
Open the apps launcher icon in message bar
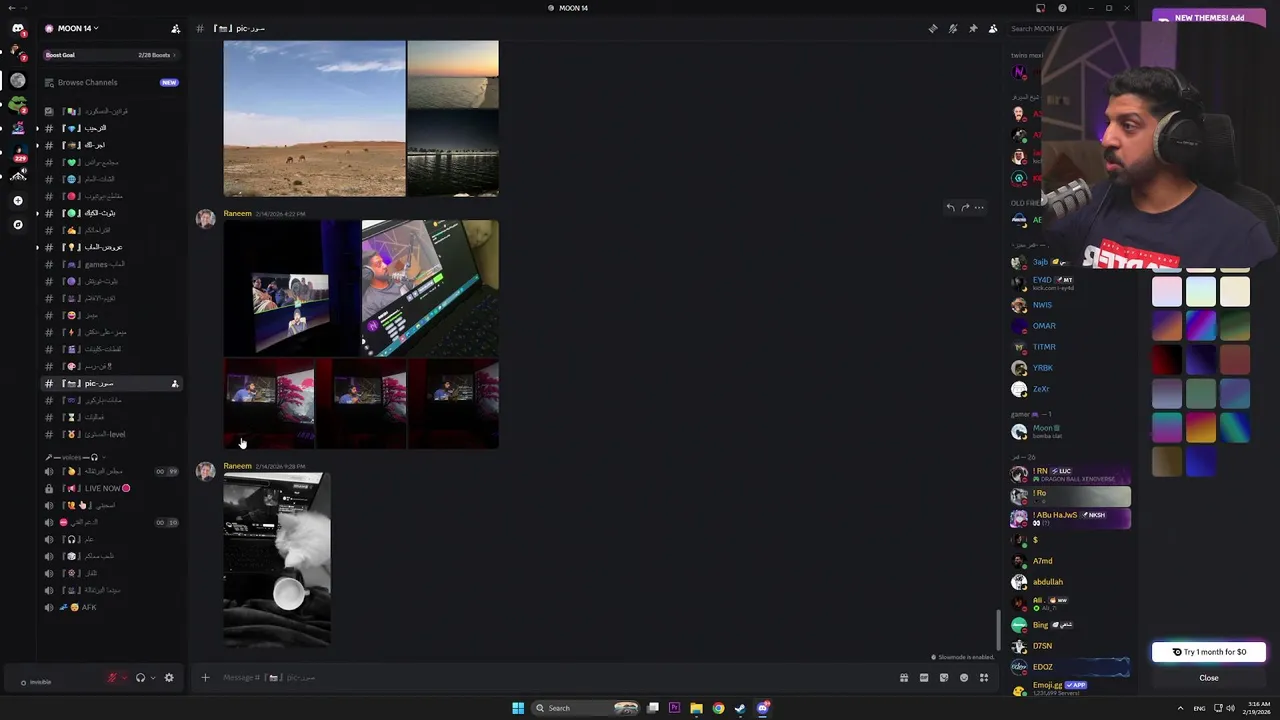pos(984,678)
